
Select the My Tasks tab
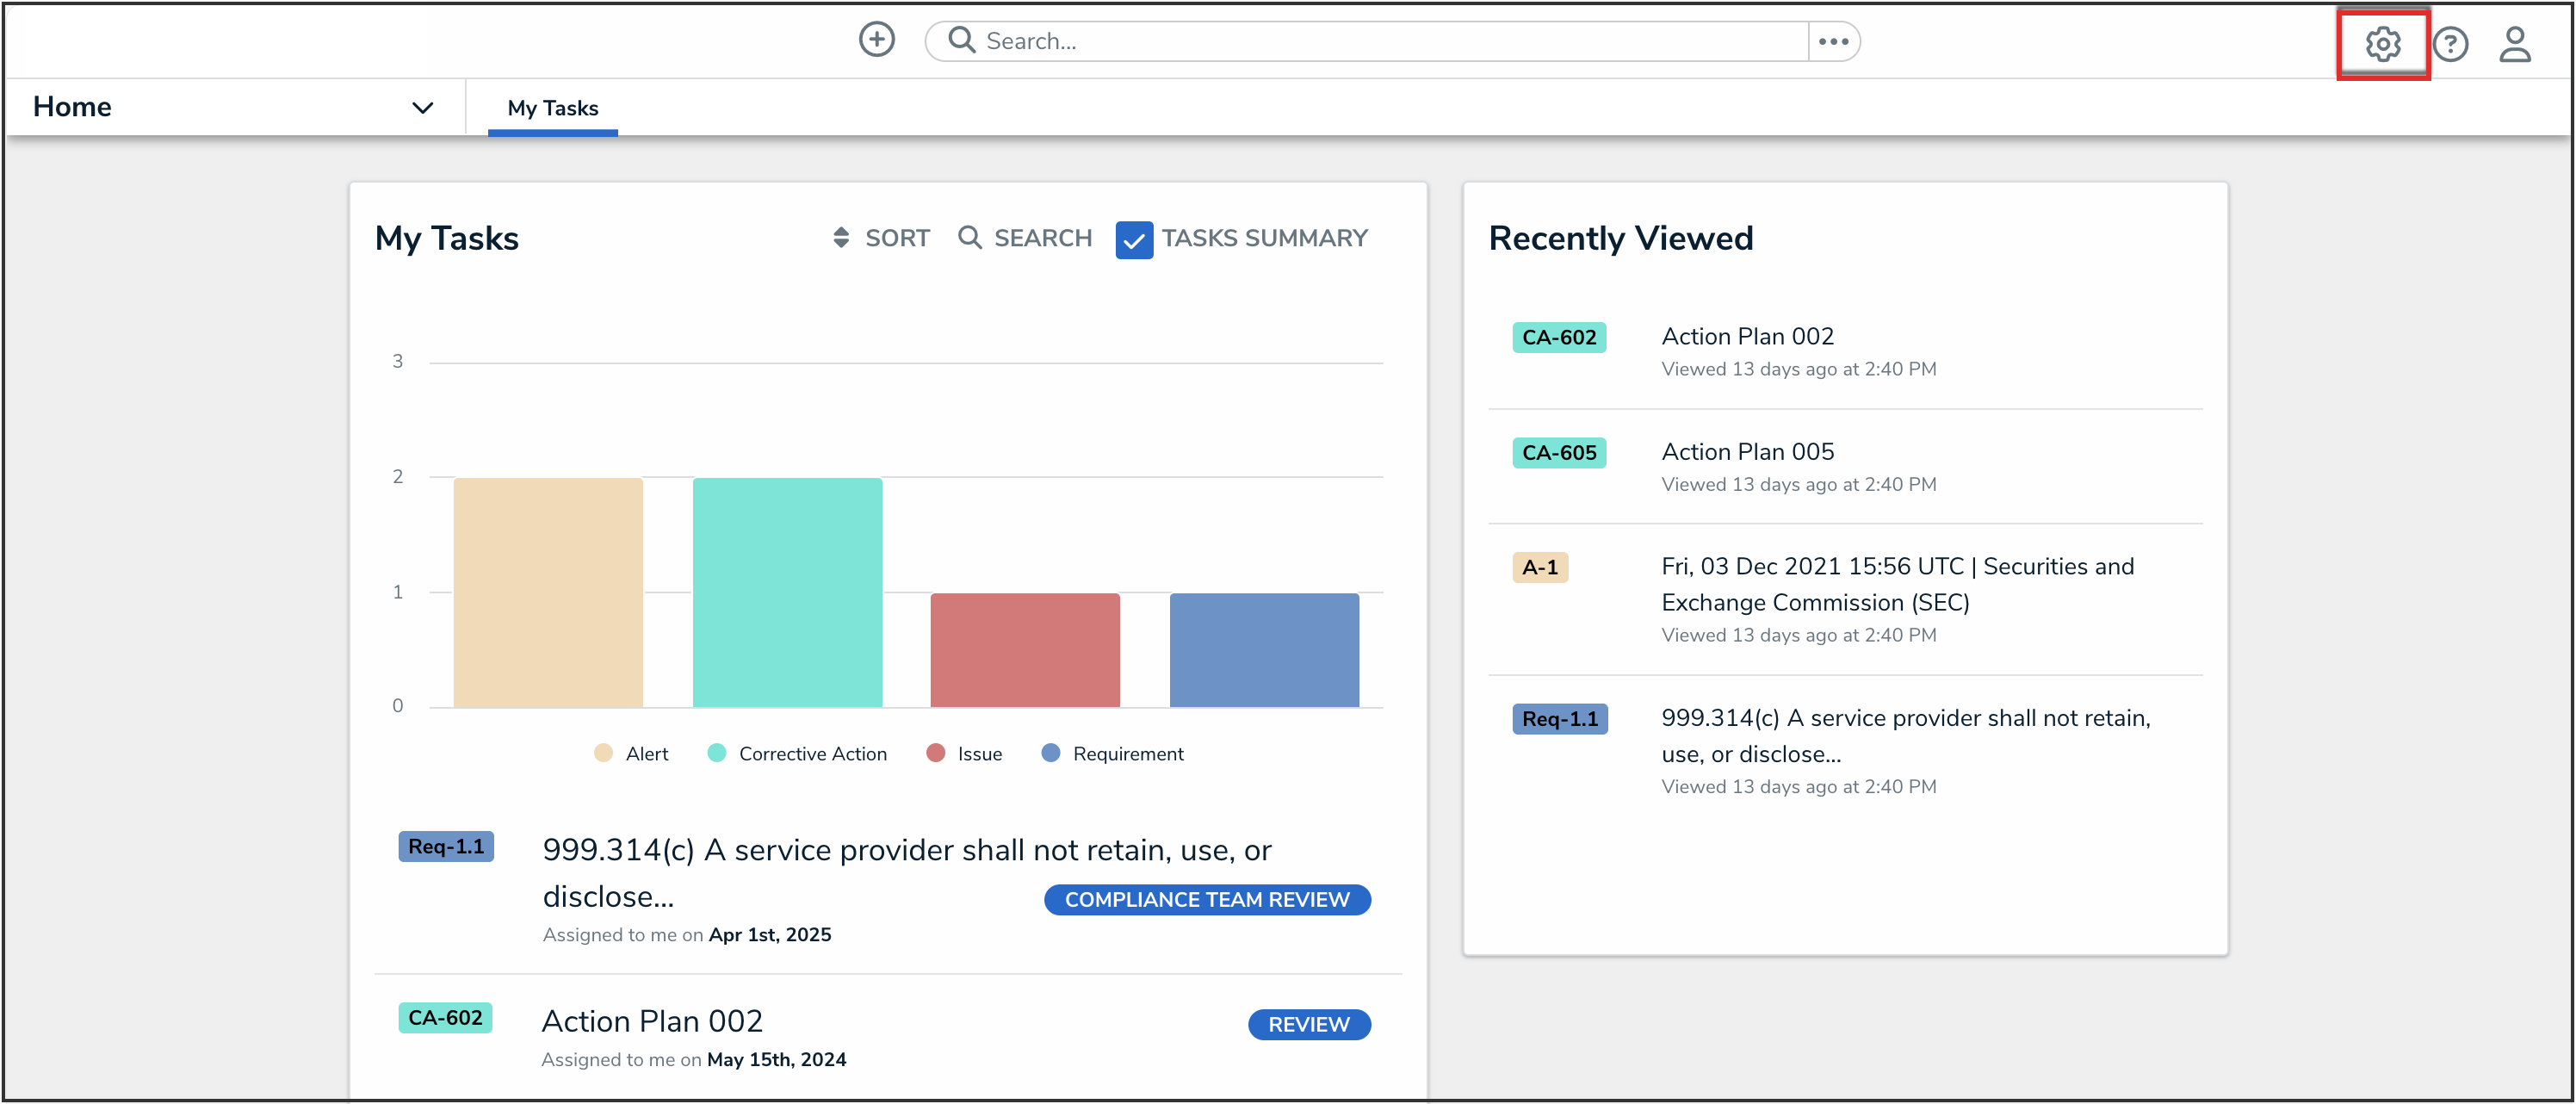[x=552, y=108]
